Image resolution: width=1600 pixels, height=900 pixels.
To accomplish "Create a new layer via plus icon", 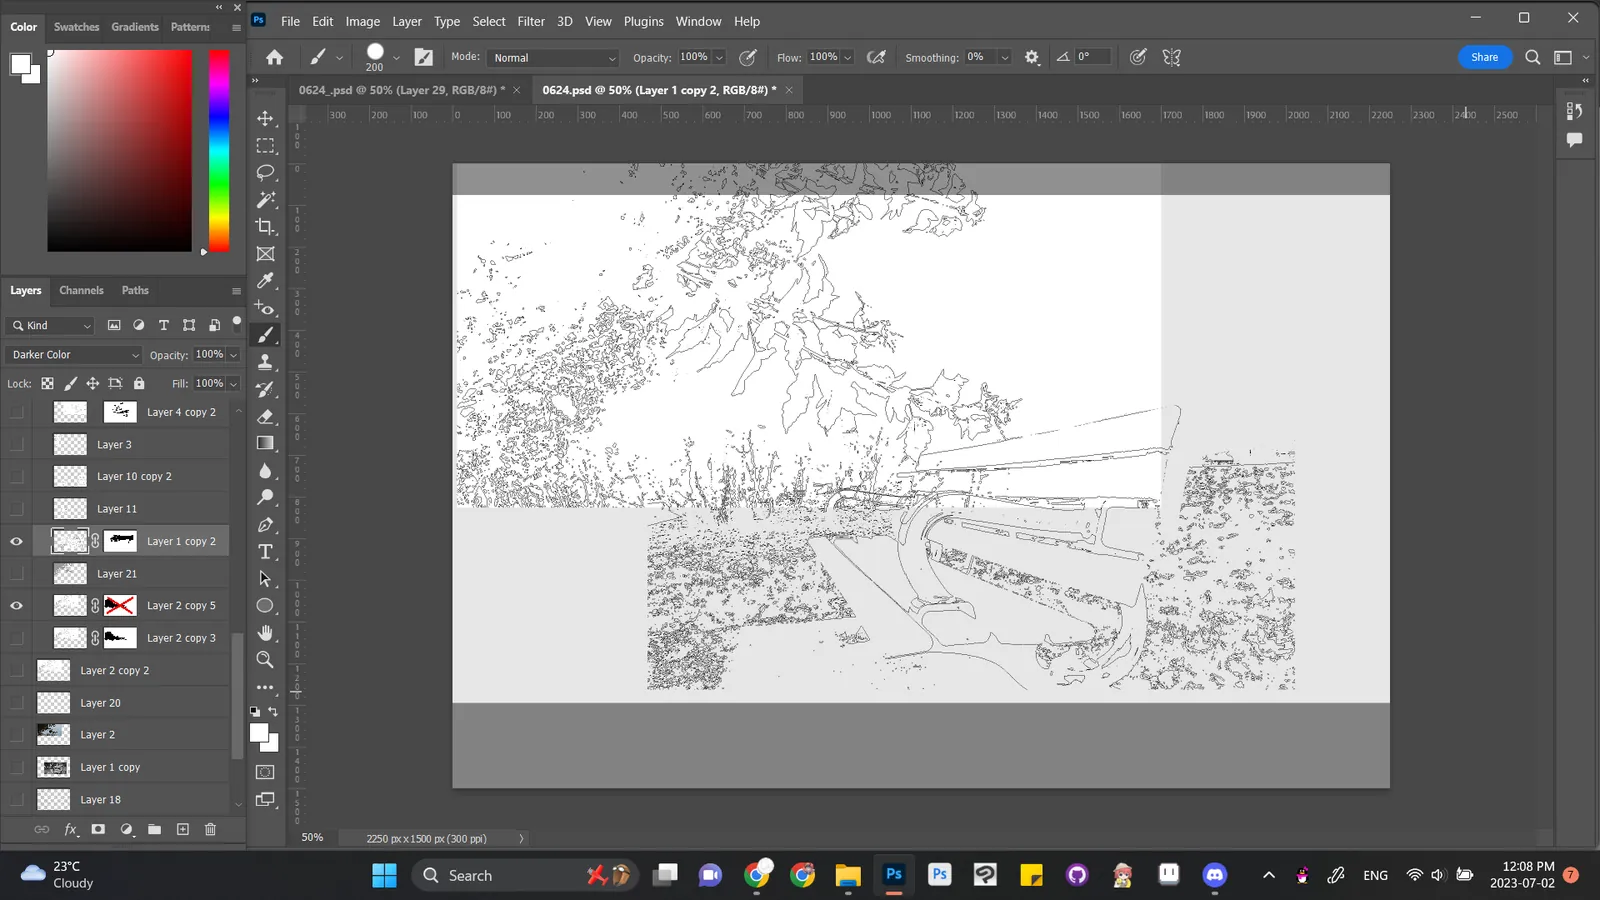I will [183, 829].
